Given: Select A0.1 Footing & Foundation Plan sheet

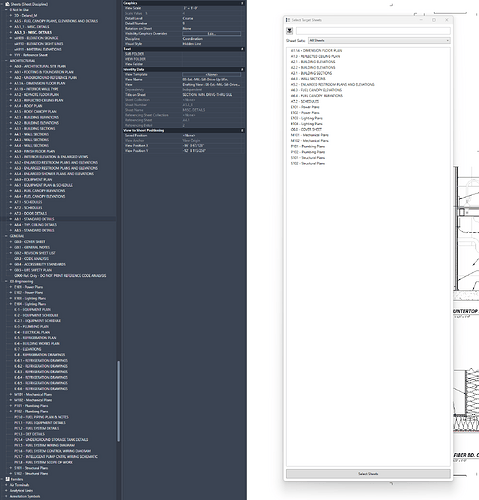Looking at the screenshot, I should [44, 72].
